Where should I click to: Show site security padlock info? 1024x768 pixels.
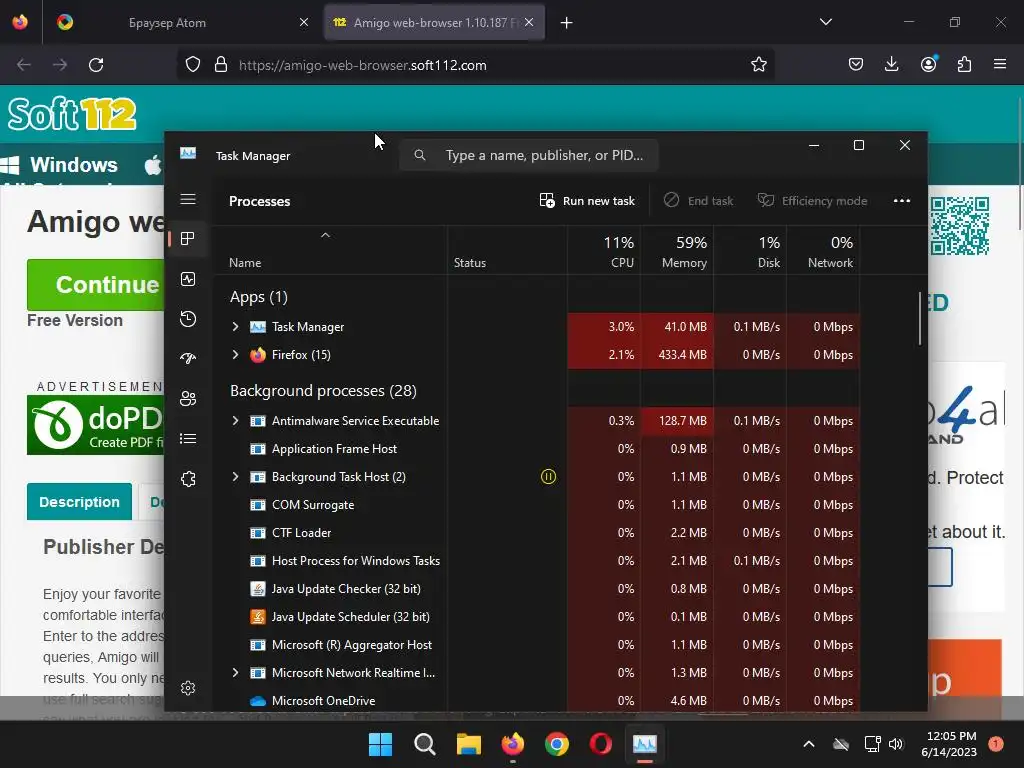[x=221, y=65]
